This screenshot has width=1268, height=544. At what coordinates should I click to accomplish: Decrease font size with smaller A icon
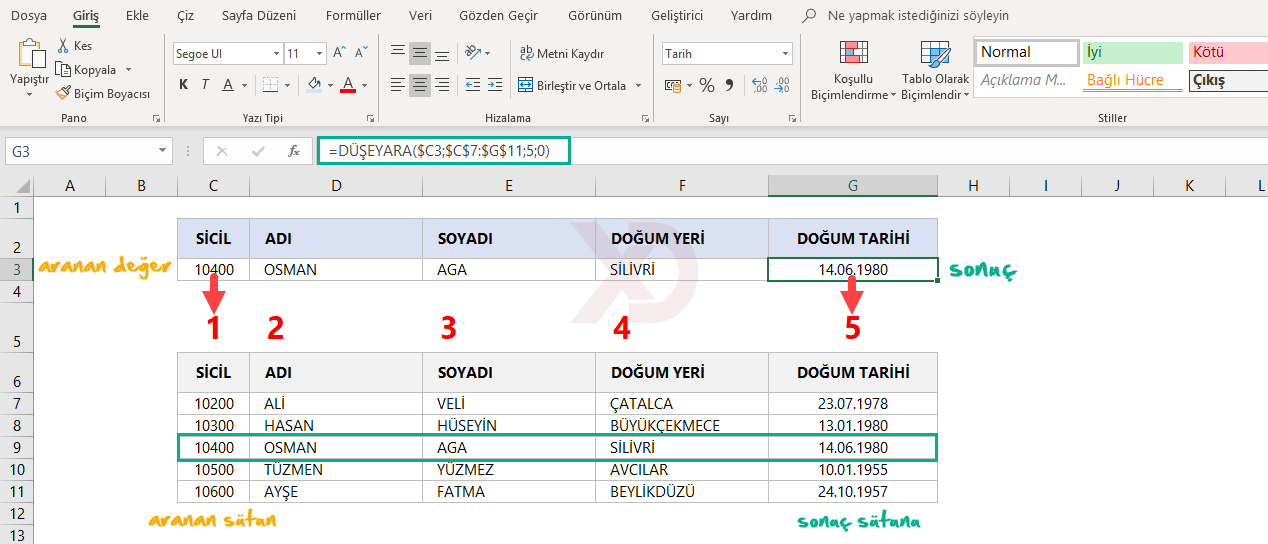tap(360, 54)
